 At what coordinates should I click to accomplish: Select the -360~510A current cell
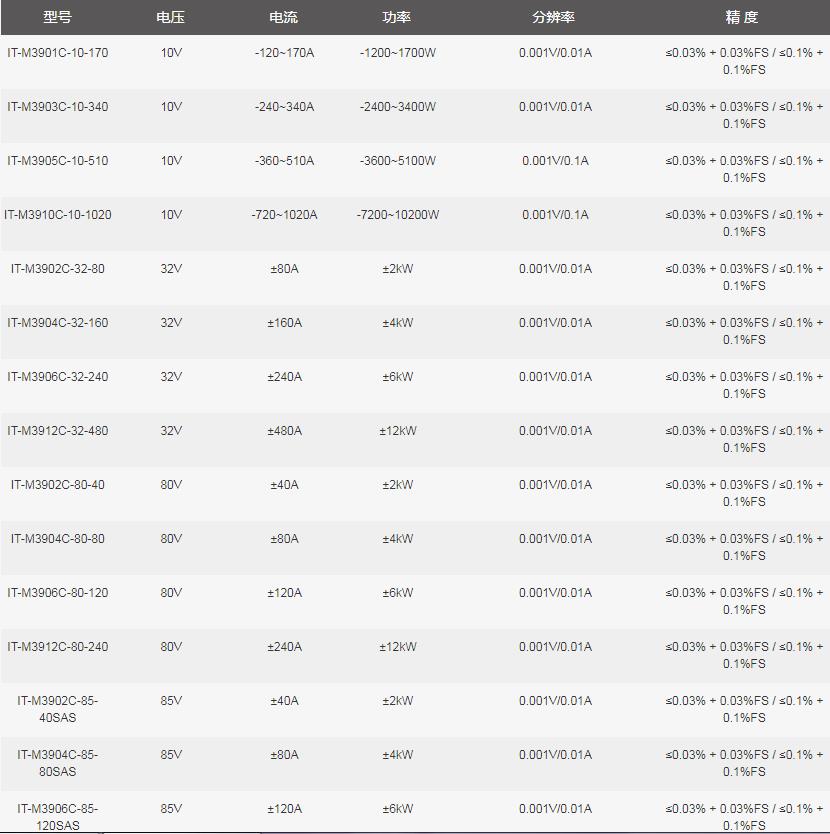click(284, 161)
